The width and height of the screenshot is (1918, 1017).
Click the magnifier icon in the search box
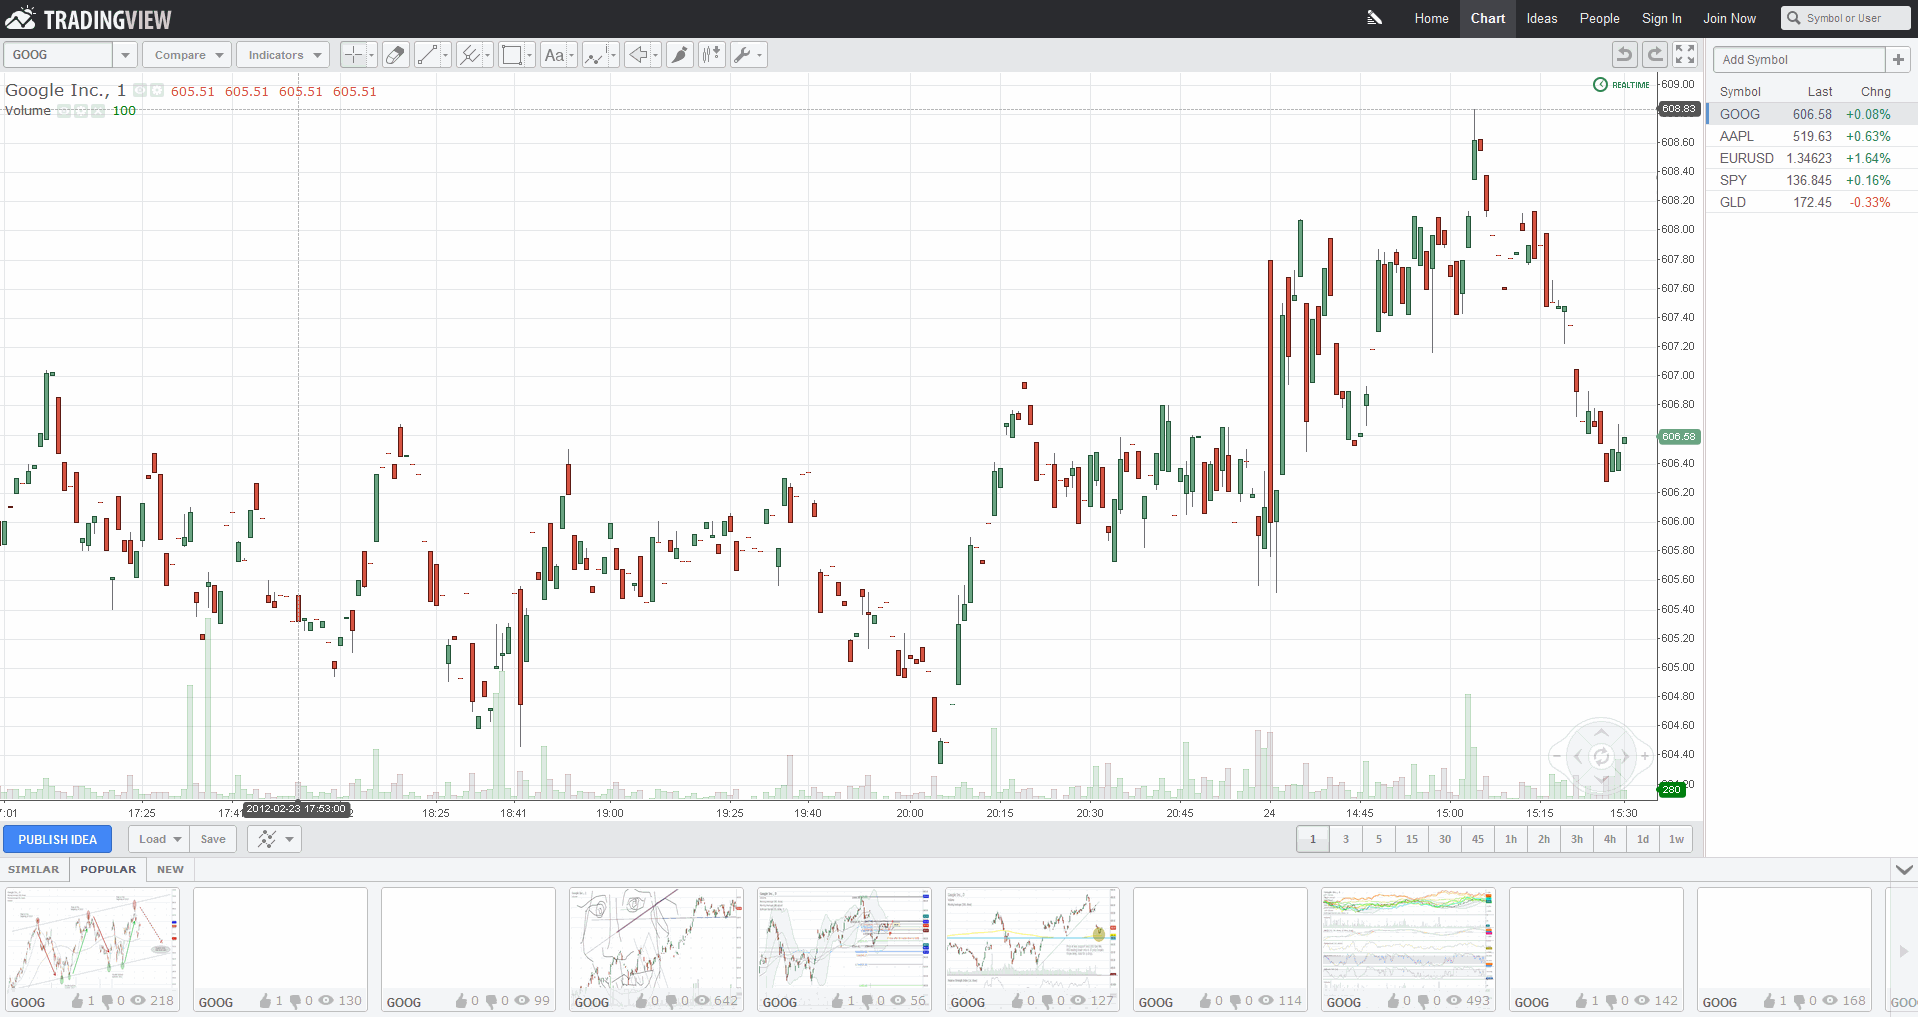(1794, 18)
